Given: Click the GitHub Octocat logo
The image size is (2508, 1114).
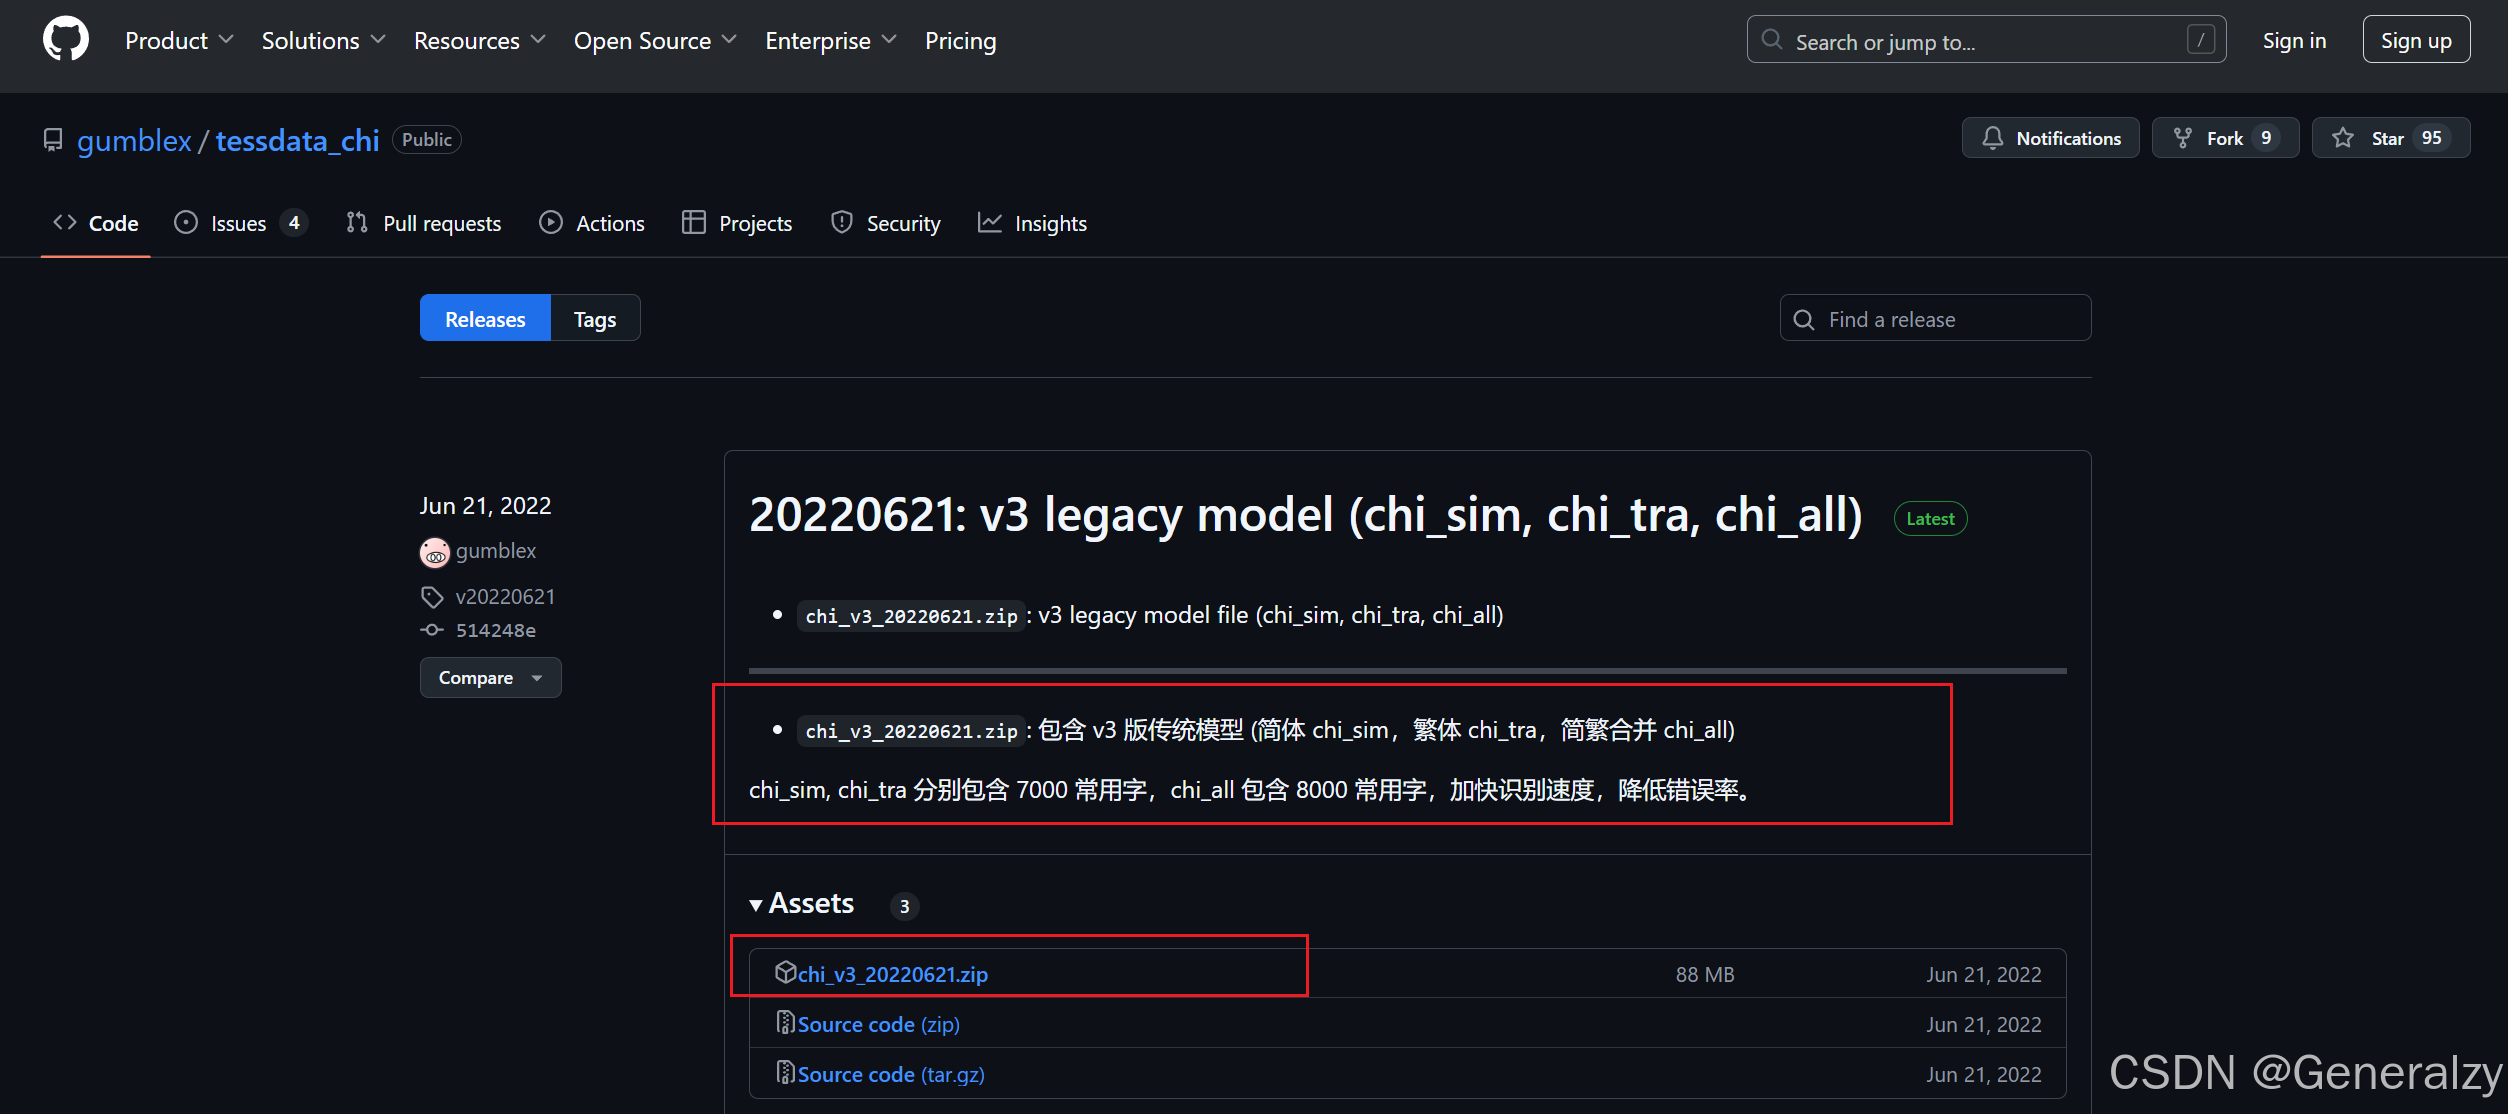Looking at the screenshot, I should pos(66,40).
